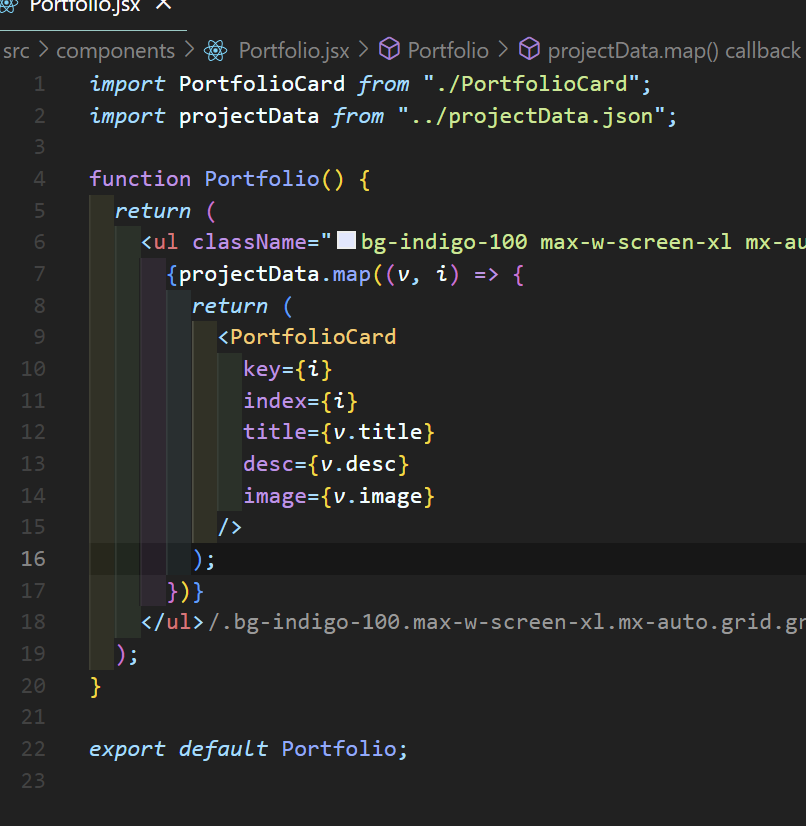806x826 pixels.
Task: Click the })} closing brackets on line 17
Action: pyautogui.click(x=185, y=591)
